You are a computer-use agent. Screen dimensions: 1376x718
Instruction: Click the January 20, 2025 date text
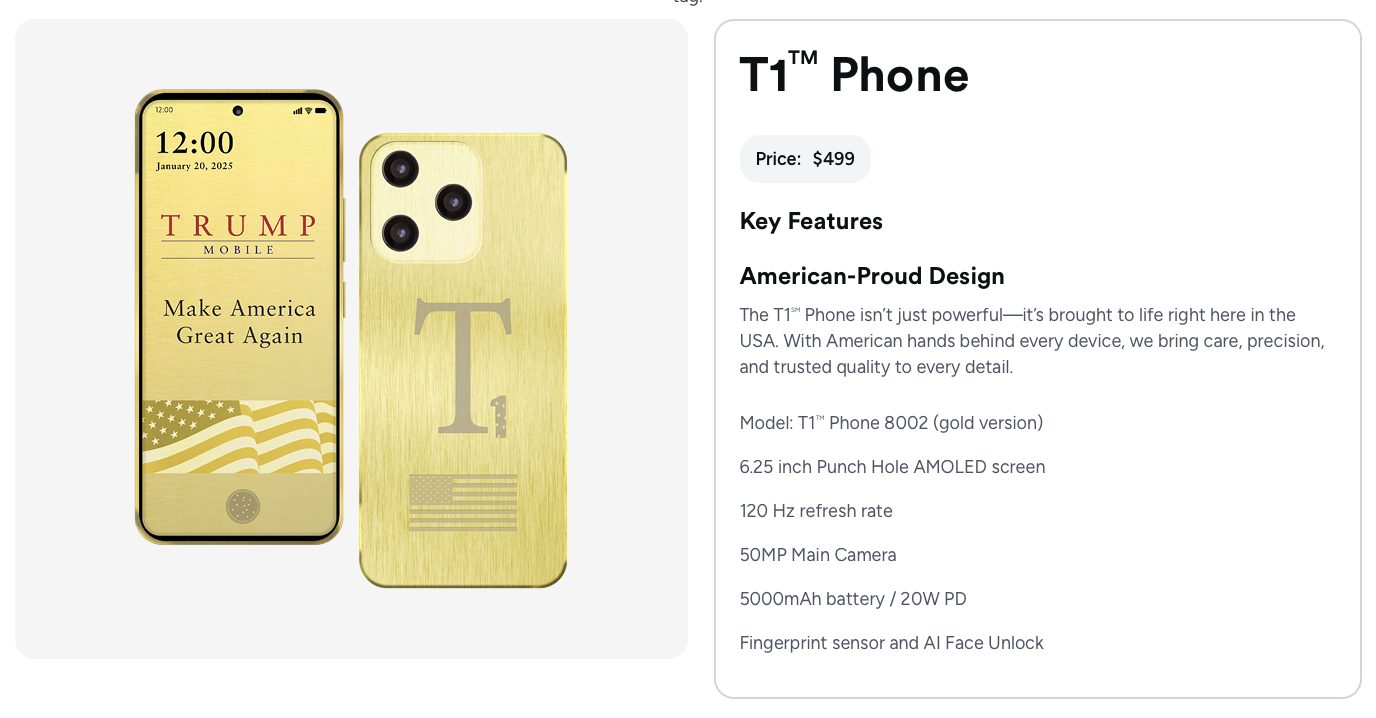[194, 166]
